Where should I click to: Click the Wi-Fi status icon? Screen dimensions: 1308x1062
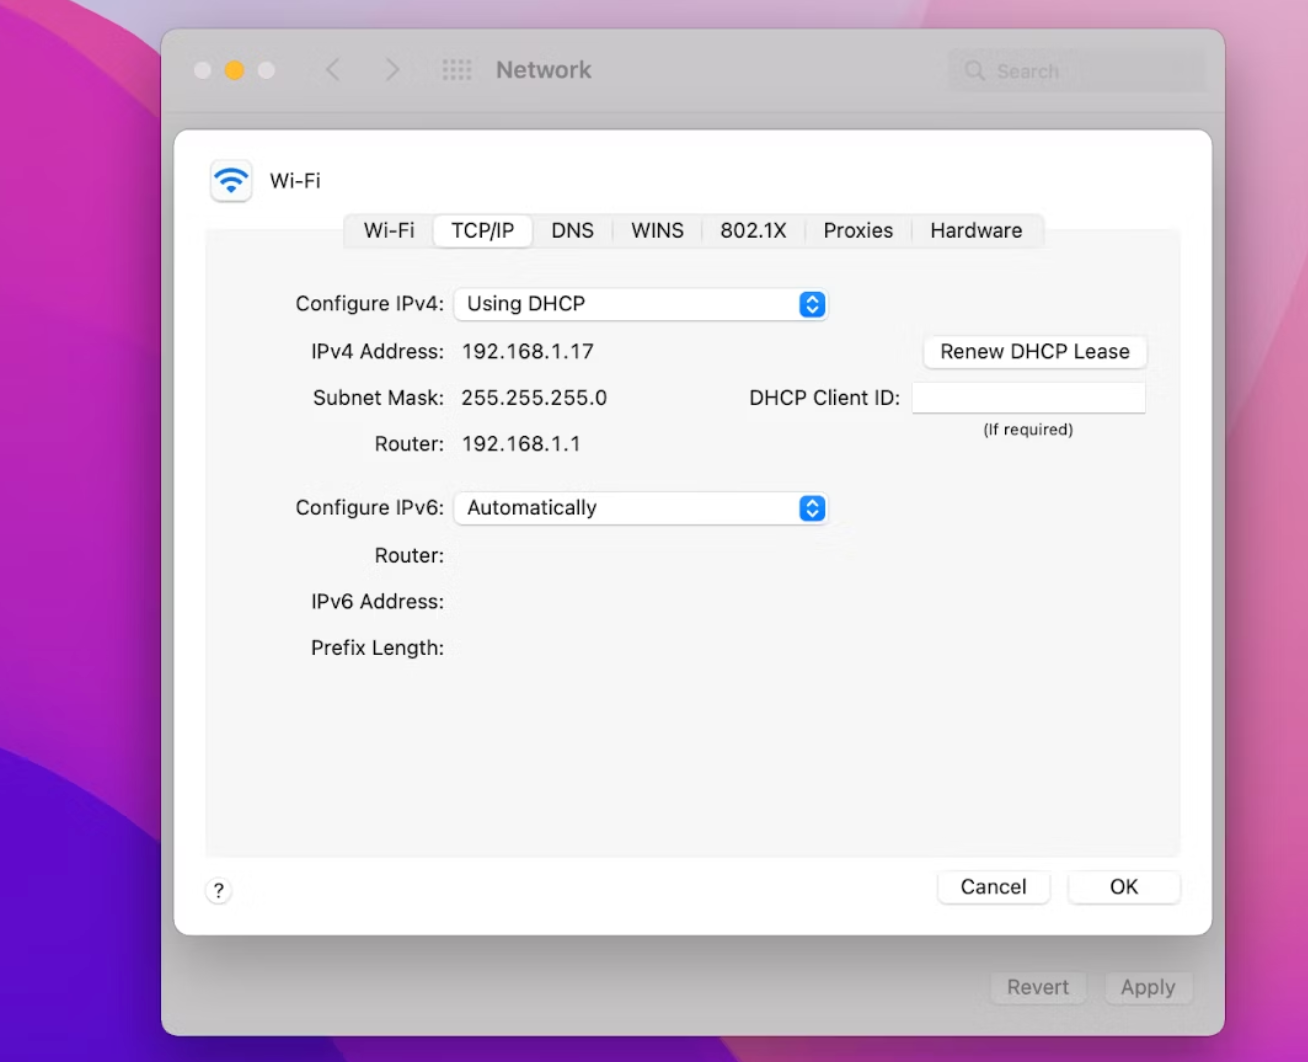(x=231, y=181)
